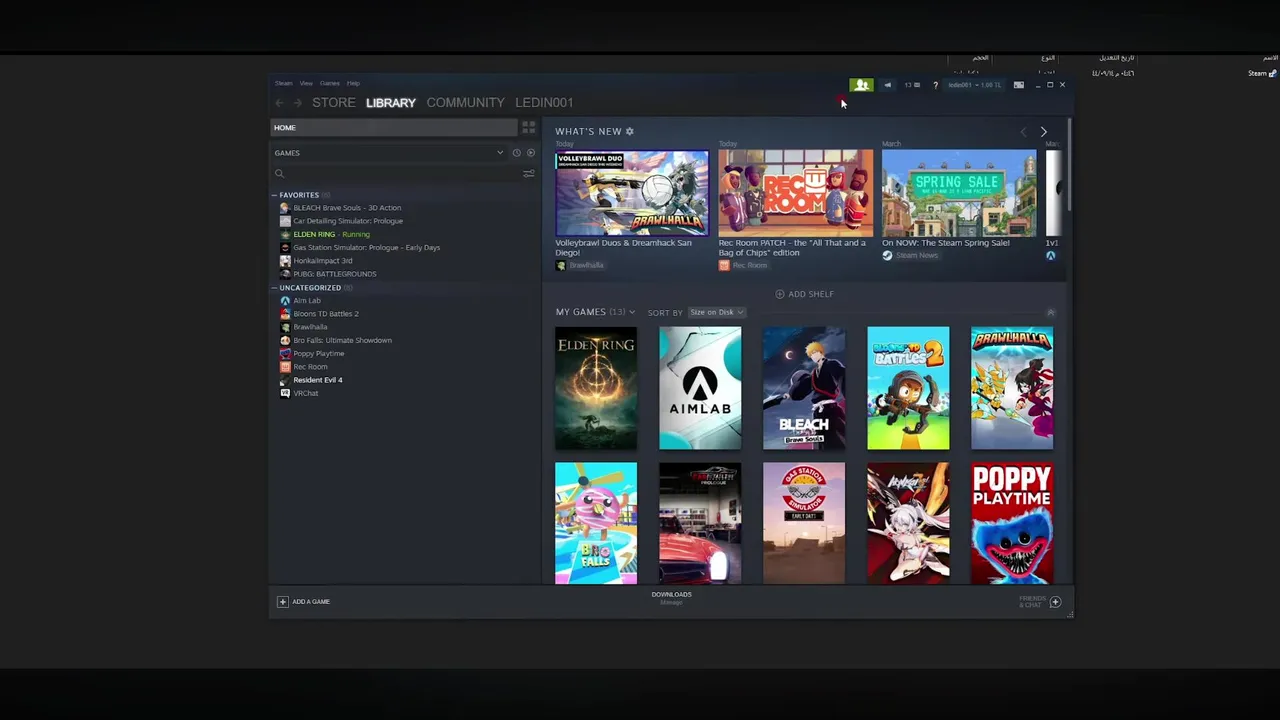Open the Spring Sale news thumbnail
This screenshot has height=720, width=1280.
click(x=959, y=193)
